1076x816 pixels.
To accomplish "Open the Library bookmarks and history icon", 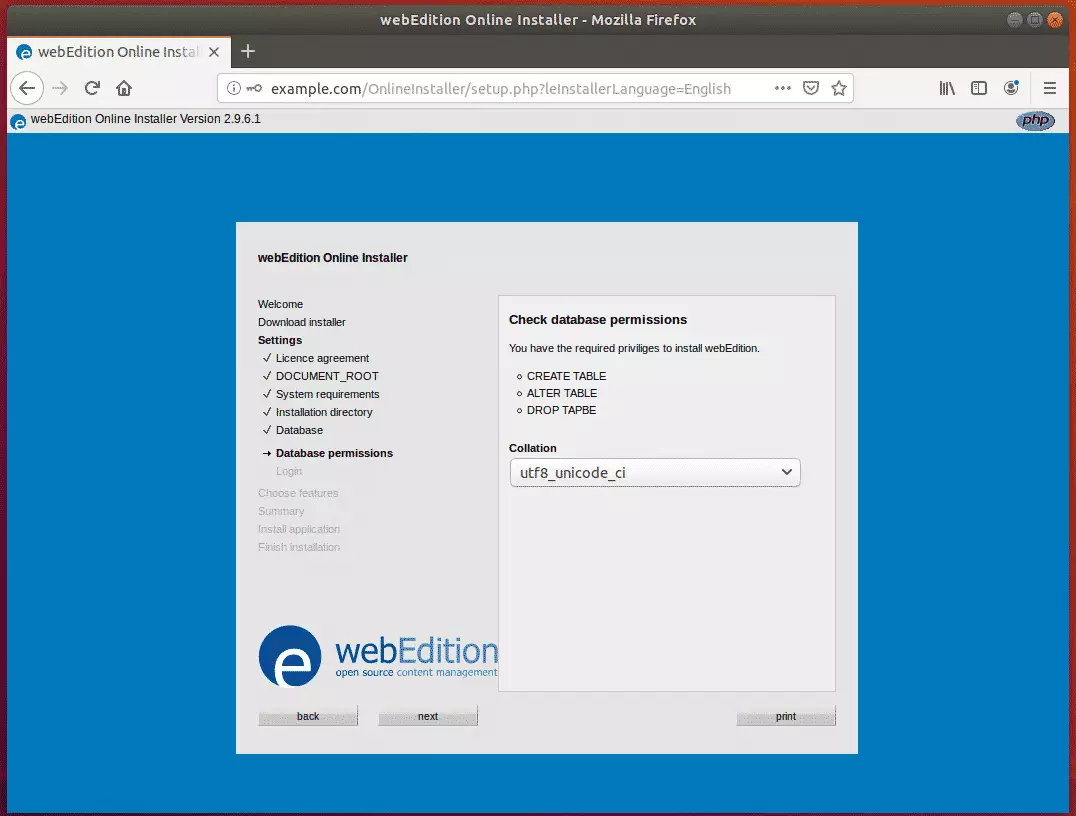I will coord(947,88).
